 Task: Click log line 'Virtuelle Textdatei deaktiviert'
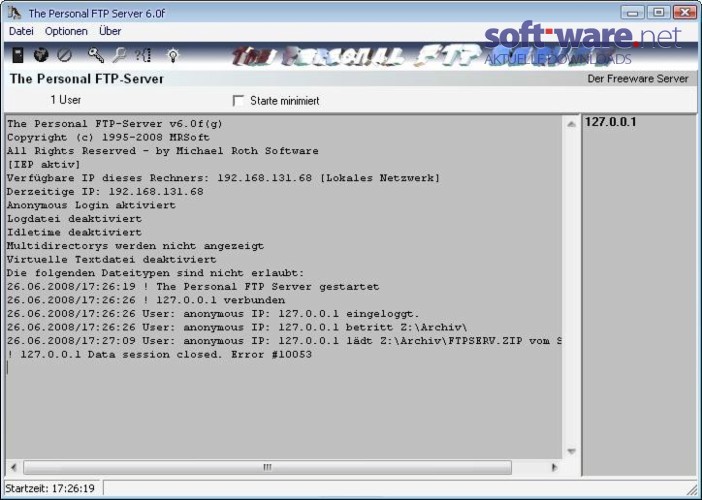(x=111, y=260)
